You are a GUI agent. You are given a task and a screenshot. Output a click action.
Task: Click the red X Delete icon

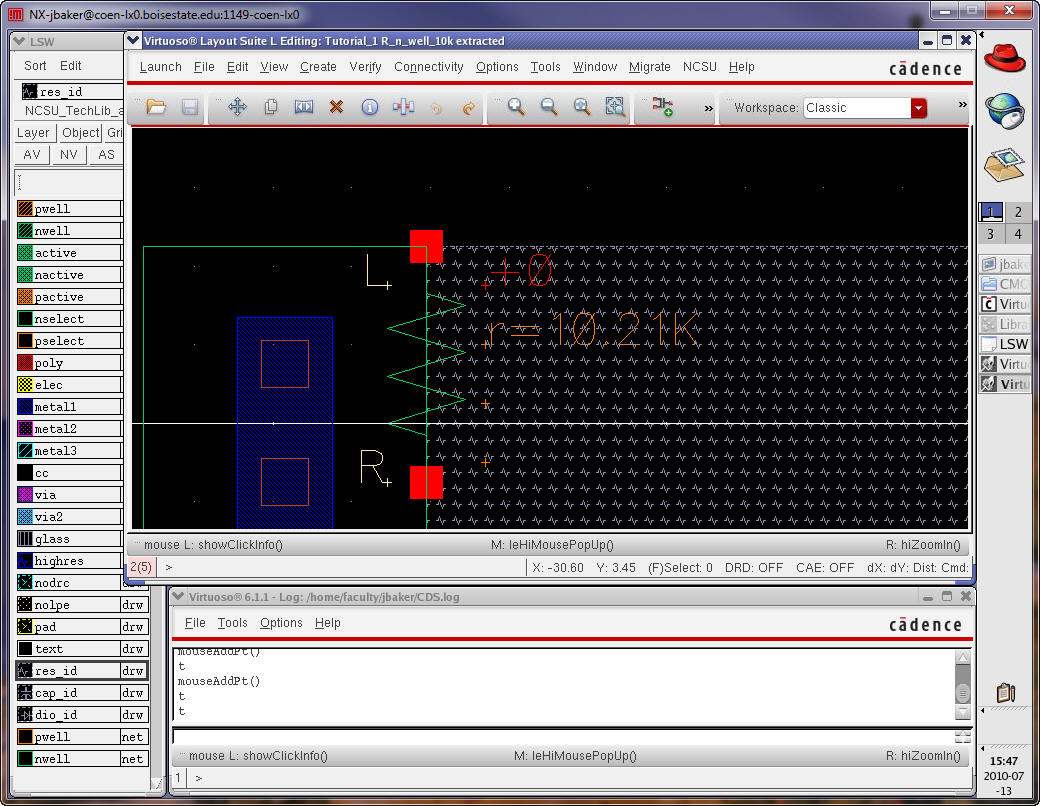point(337,107)
